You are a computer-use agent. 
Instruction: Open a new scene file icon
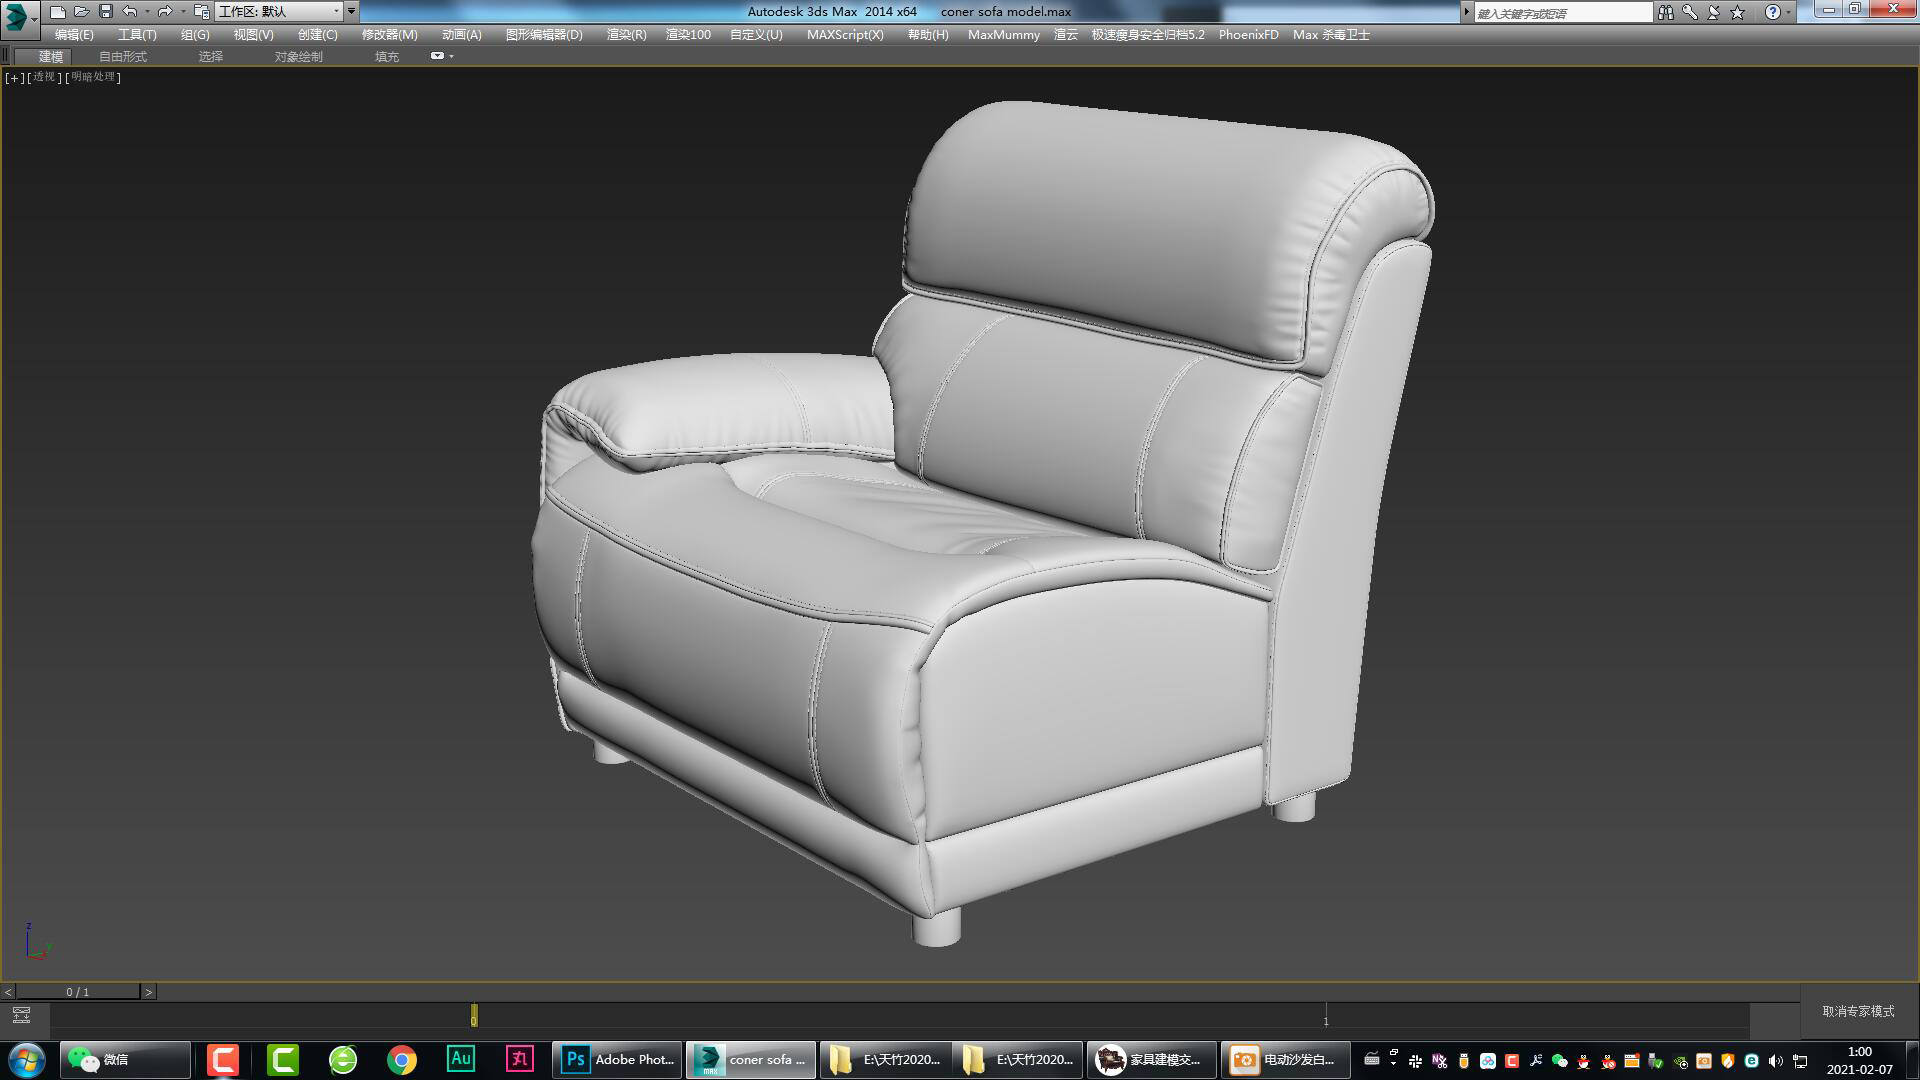(x=57, y=11)
